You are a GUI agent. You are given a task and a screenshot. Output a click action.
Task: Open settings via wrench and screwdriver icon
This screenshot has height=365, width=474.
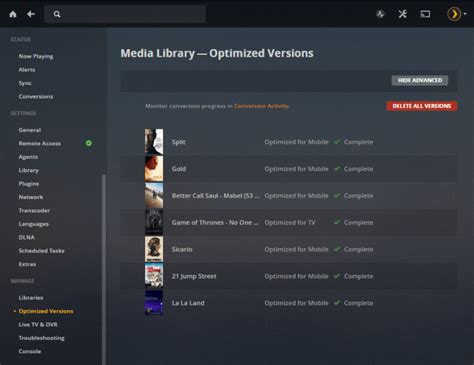coord(402,14)
